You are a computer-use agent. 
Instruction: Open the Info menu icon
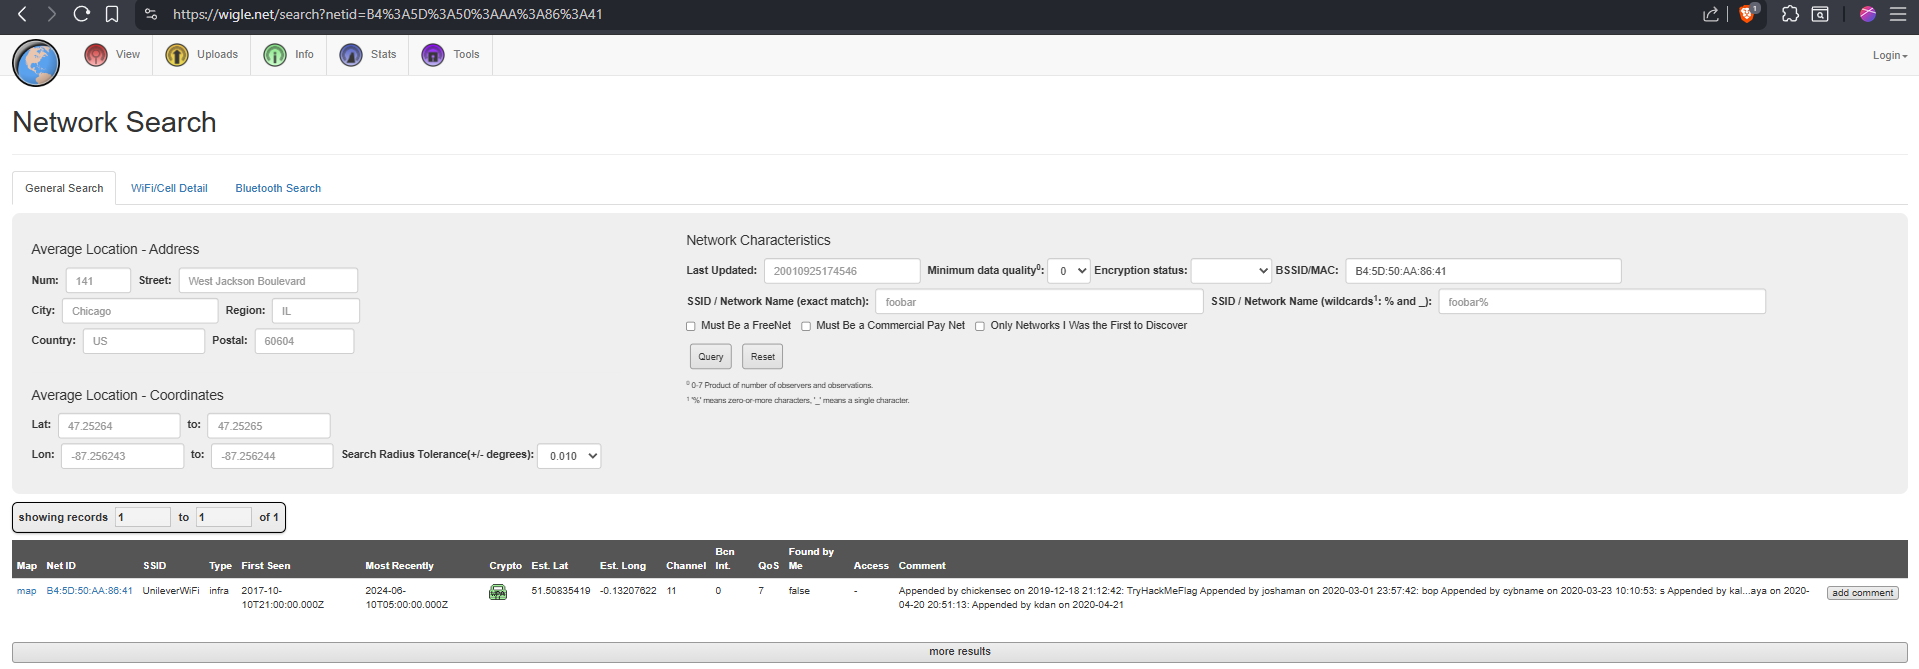click(275, 55)
